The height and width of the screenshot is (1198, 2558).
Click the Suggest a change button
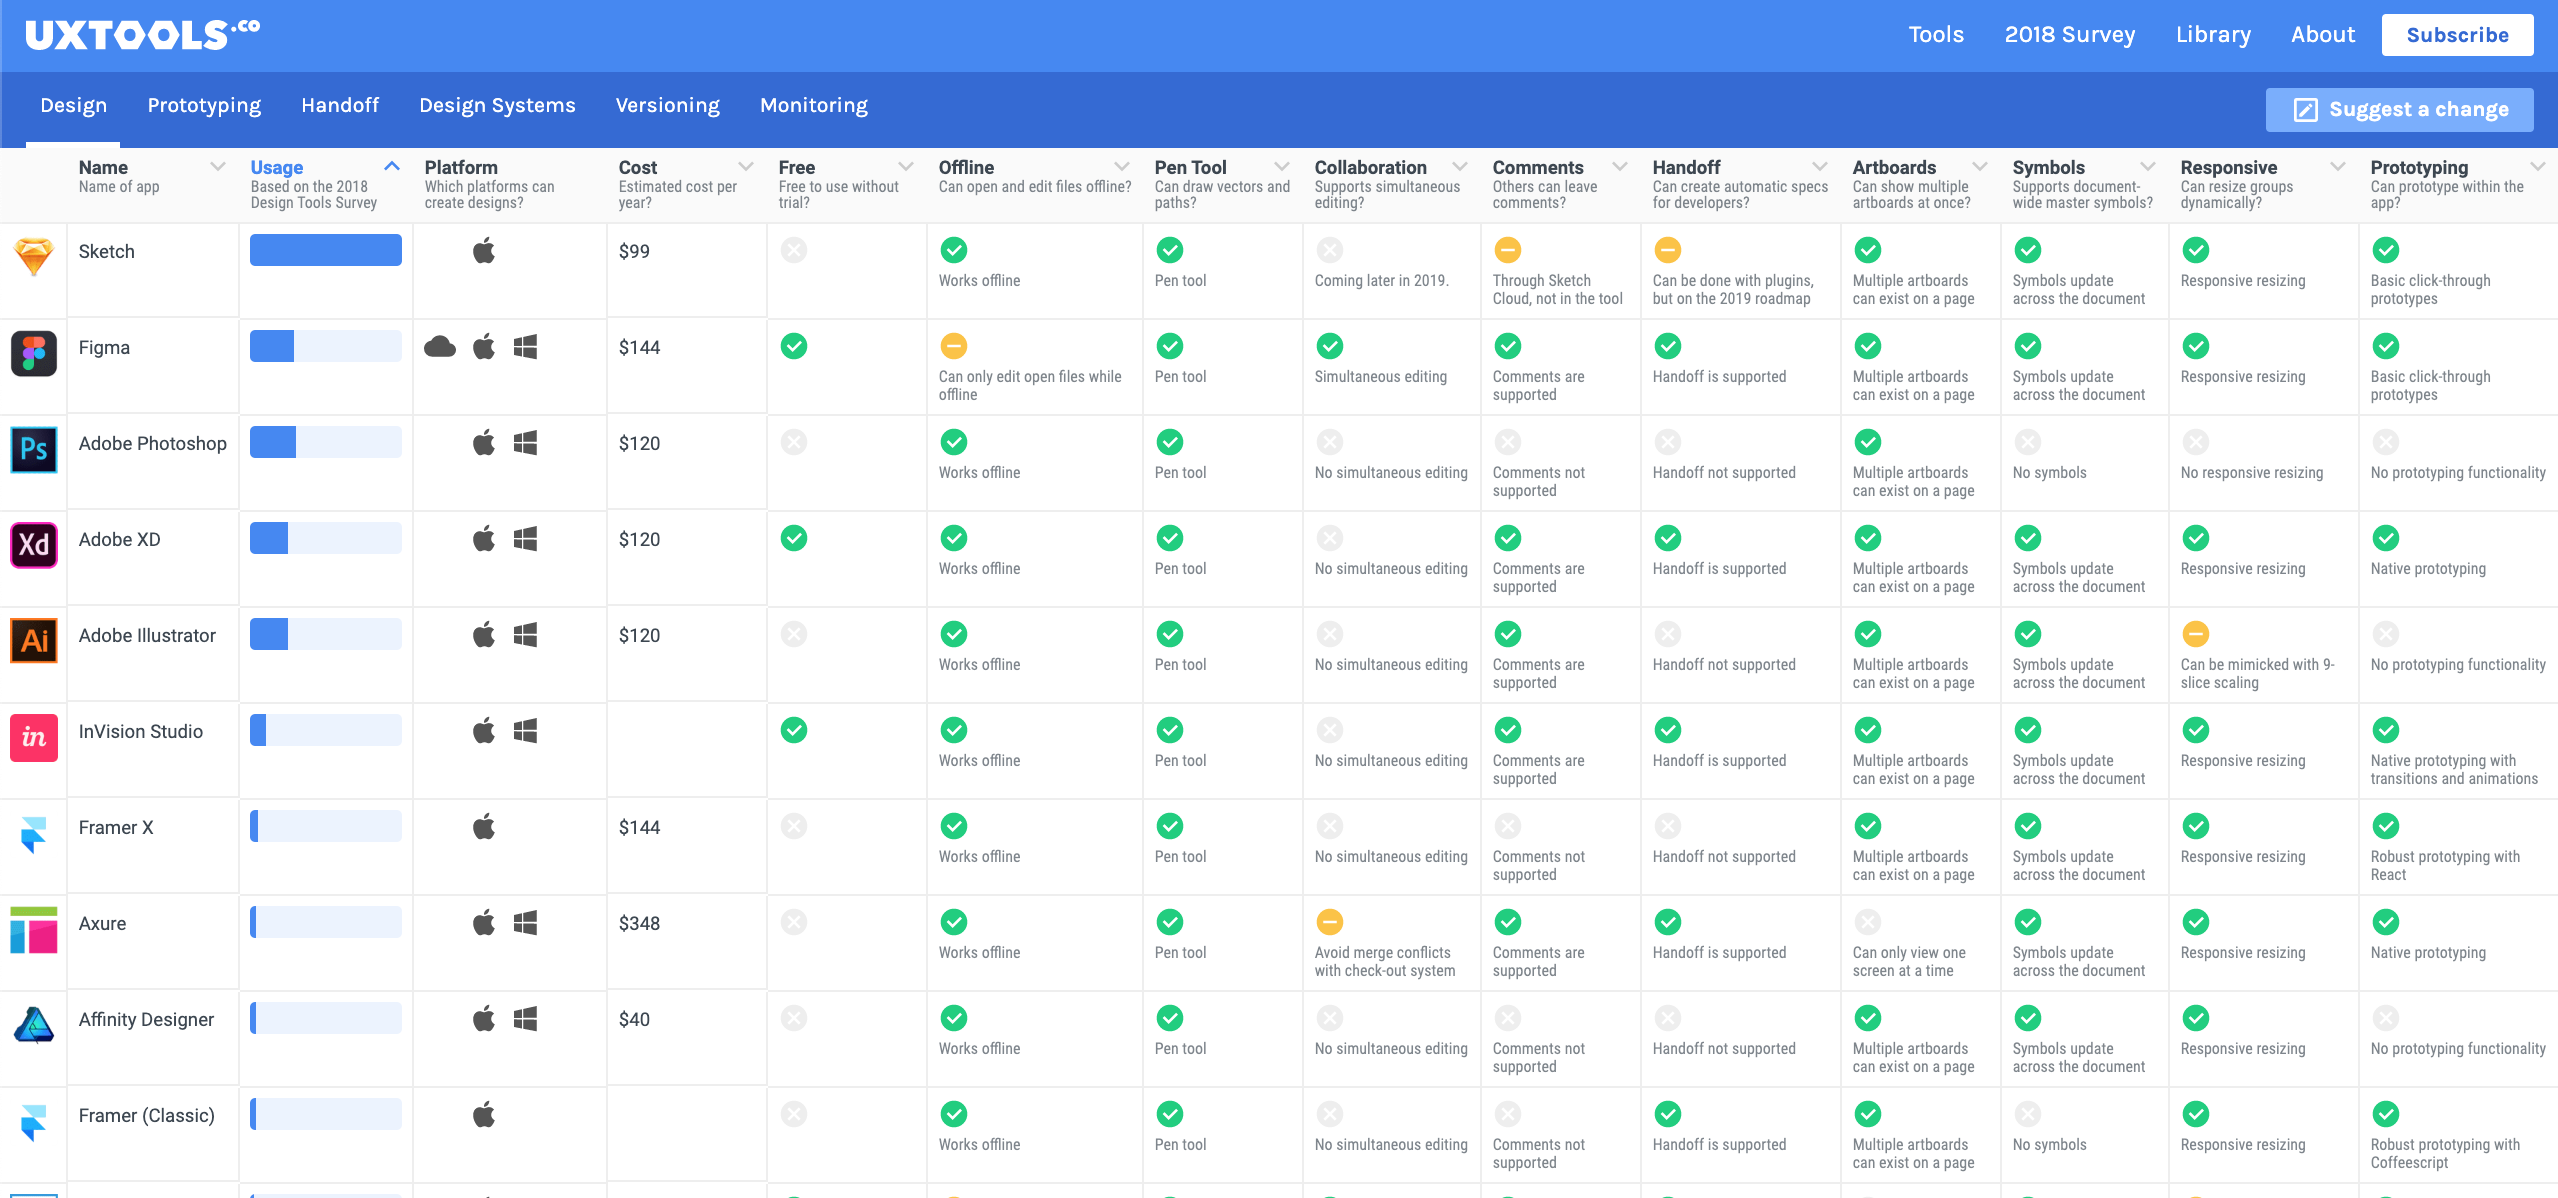click(2399, 109)
